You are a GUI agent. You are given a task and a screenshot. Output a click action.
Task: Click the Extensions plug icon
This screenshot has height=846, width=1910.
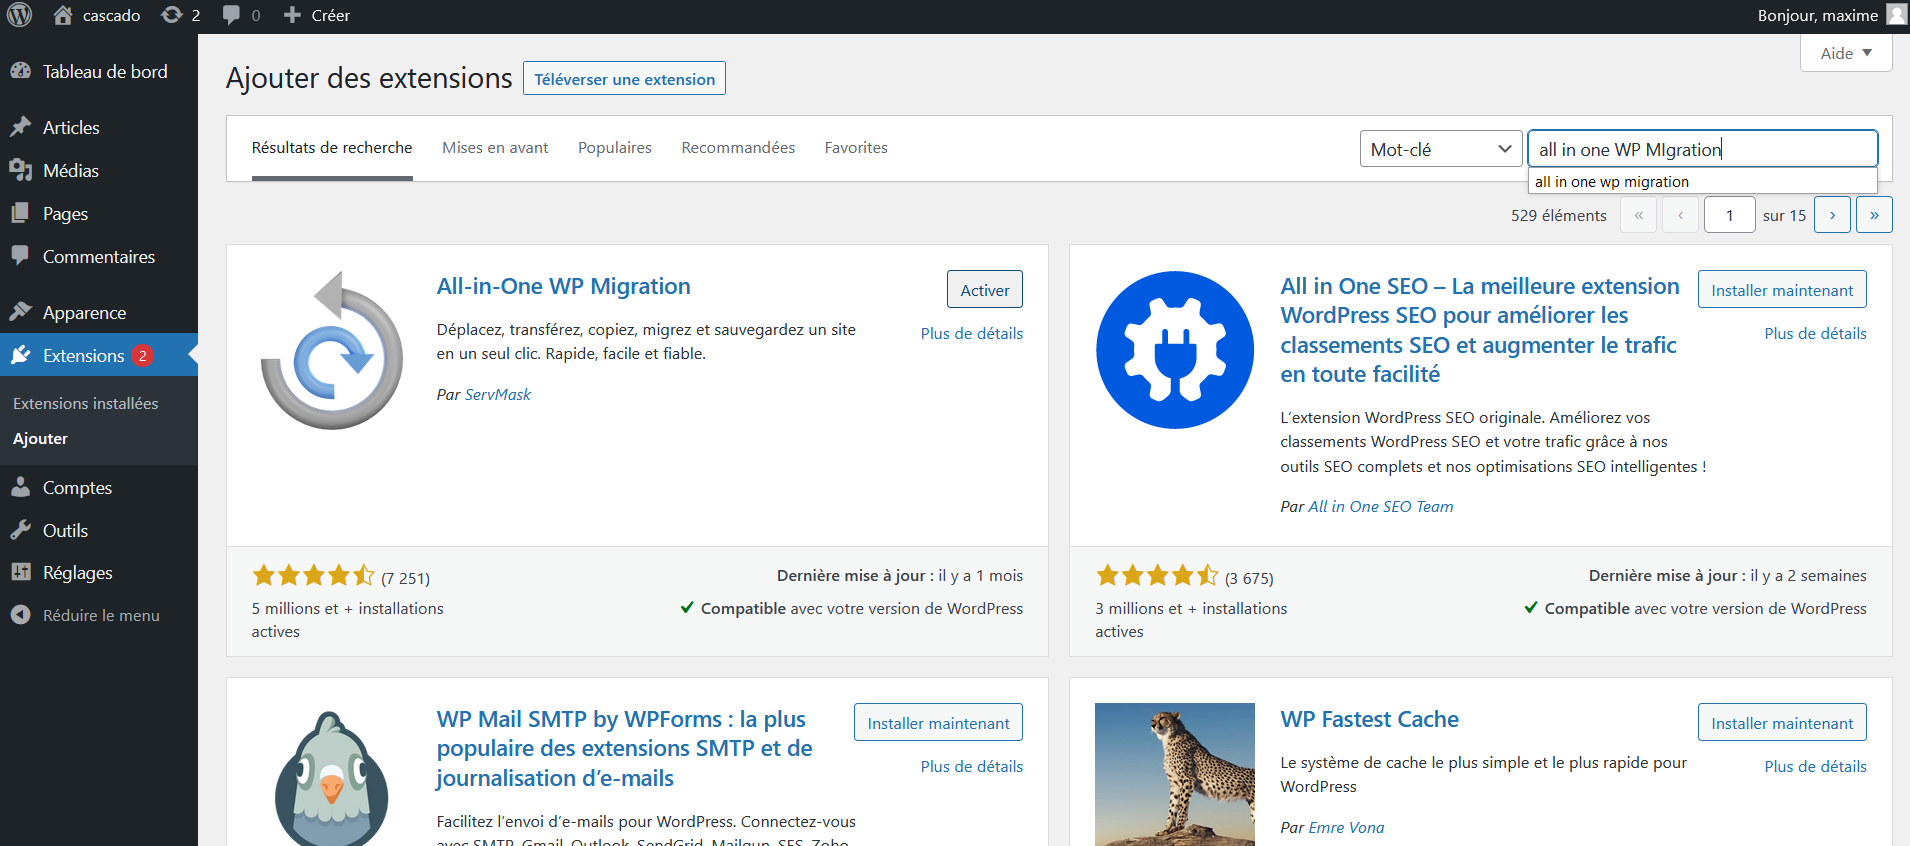click(21, 355)
